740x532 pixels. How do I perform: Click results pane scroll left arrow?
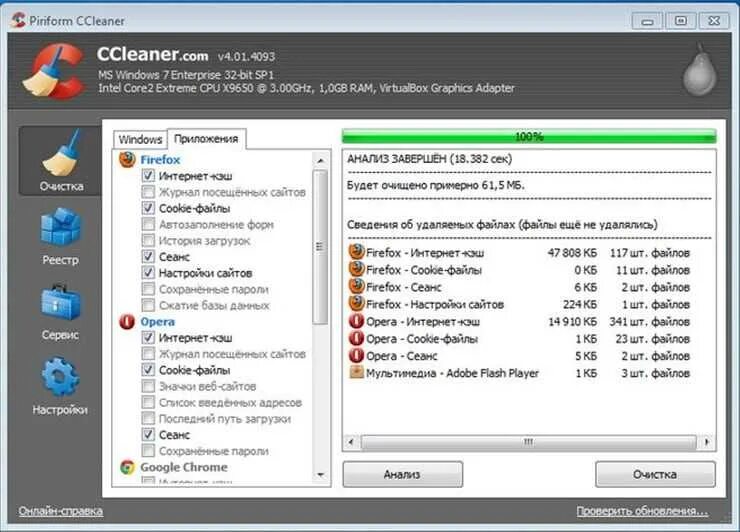tap(351, 442)
